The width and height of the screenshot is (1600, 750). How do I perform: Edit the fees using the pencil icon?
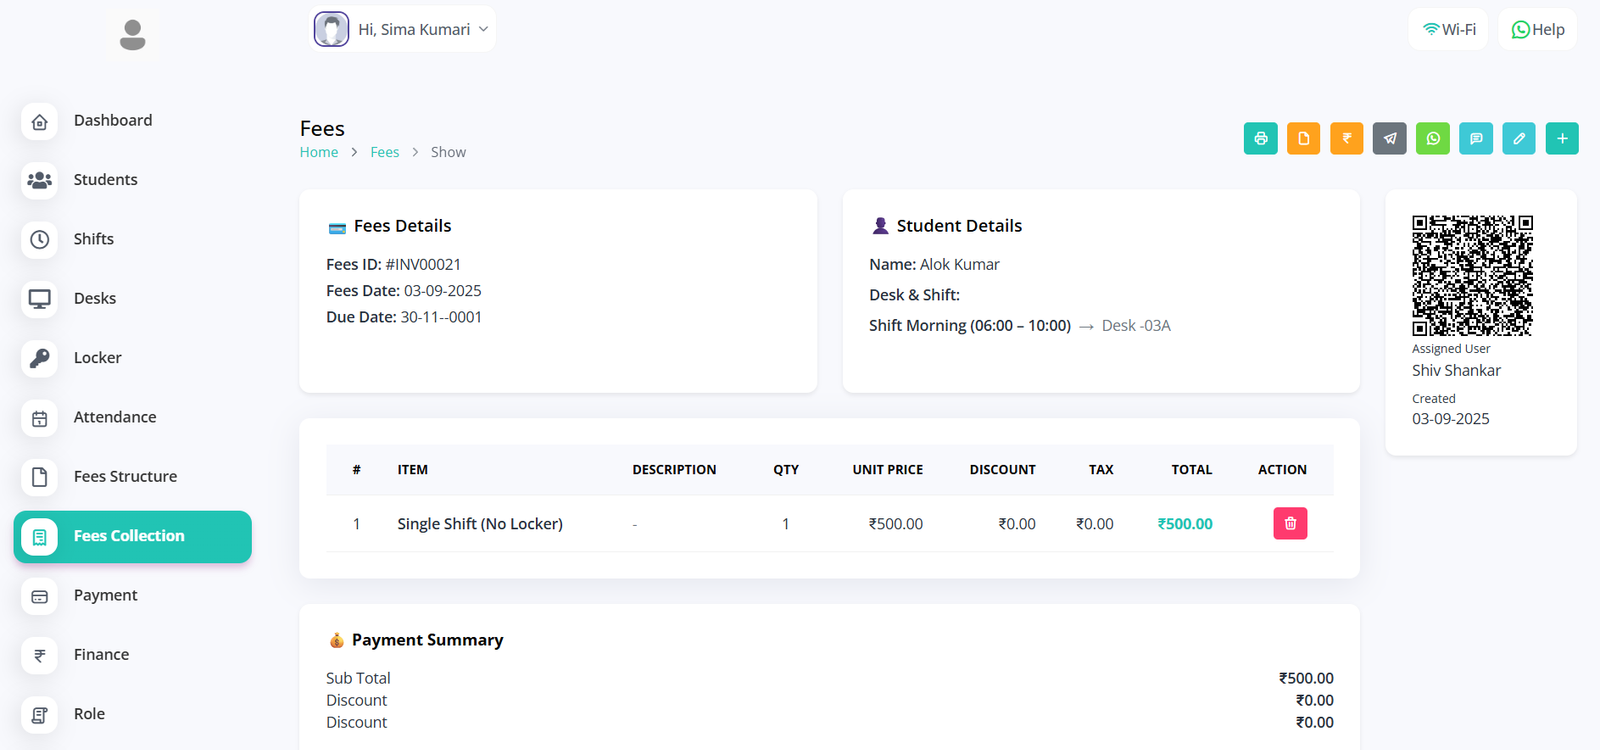pos(1518,138)
